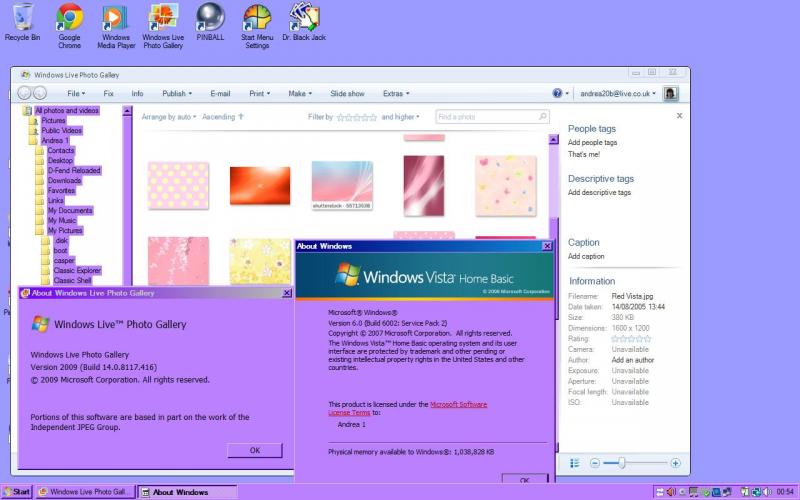Image resolution: width=800 pixels, height=500 pixels.
Task: Toggle Ascending sort order
Action: (x=223, y=117)
